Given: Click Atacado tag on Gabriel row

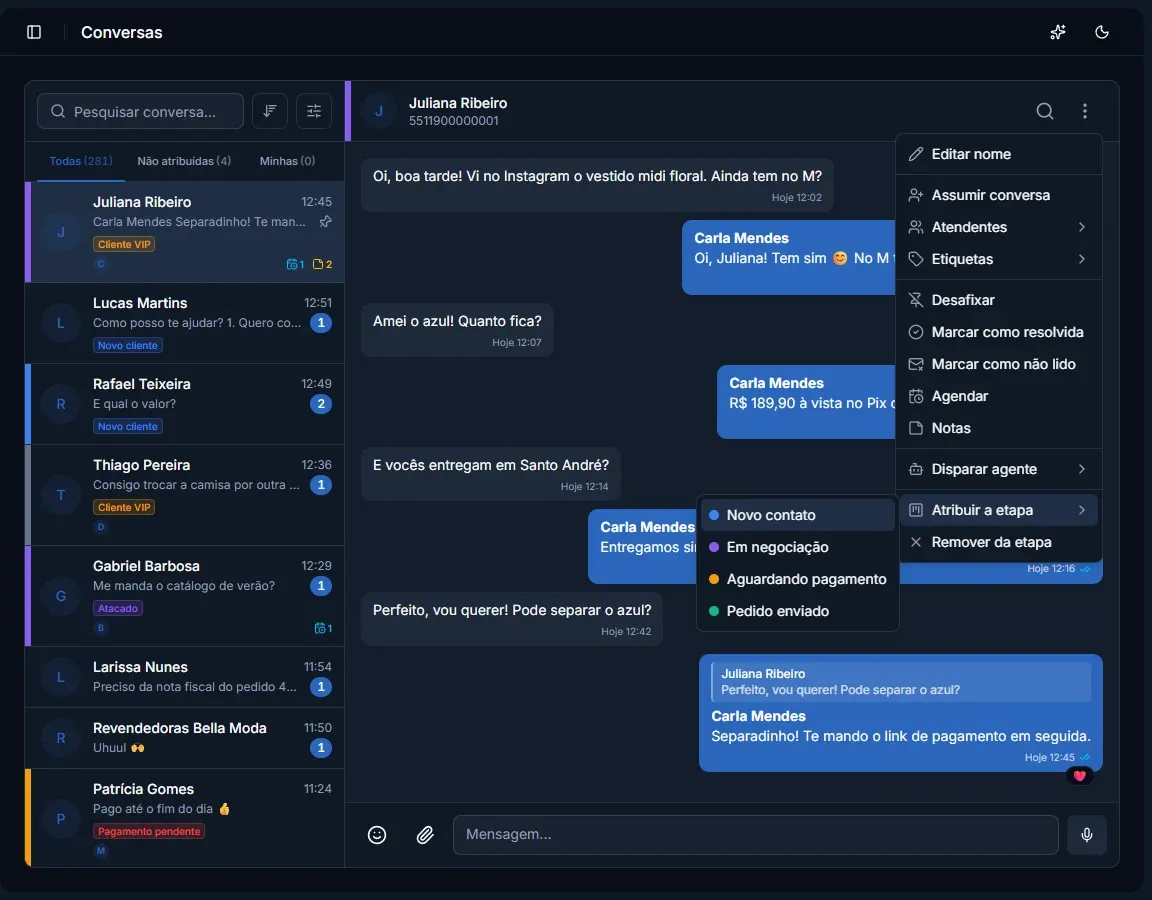Looking at the screenshot, I should coord(118,608).
